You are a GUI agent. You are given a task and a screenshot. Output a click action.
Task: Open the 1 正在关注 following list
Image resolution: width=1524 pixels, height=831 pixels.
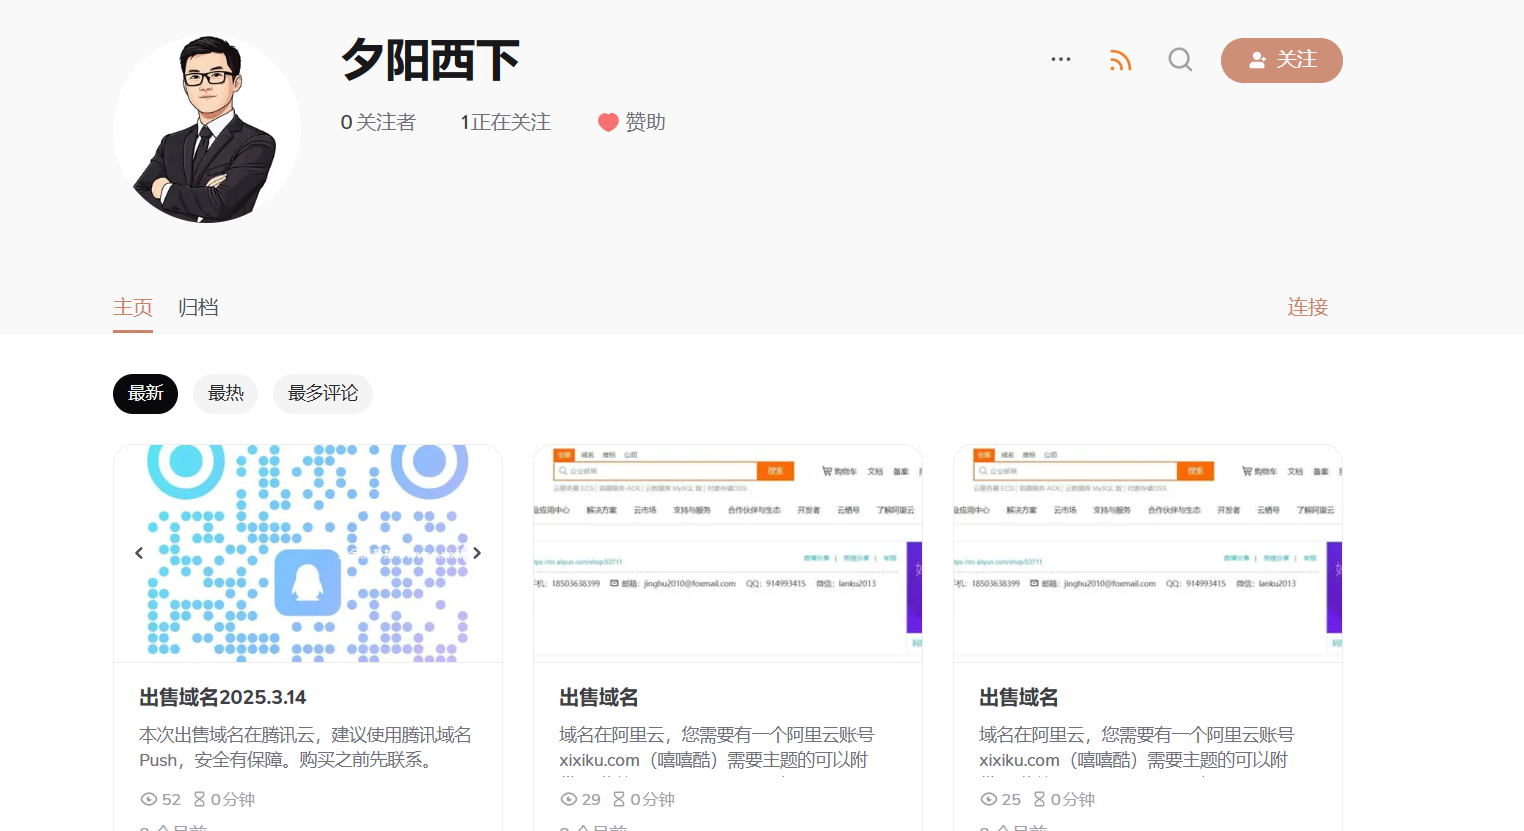tap(505, 122)
